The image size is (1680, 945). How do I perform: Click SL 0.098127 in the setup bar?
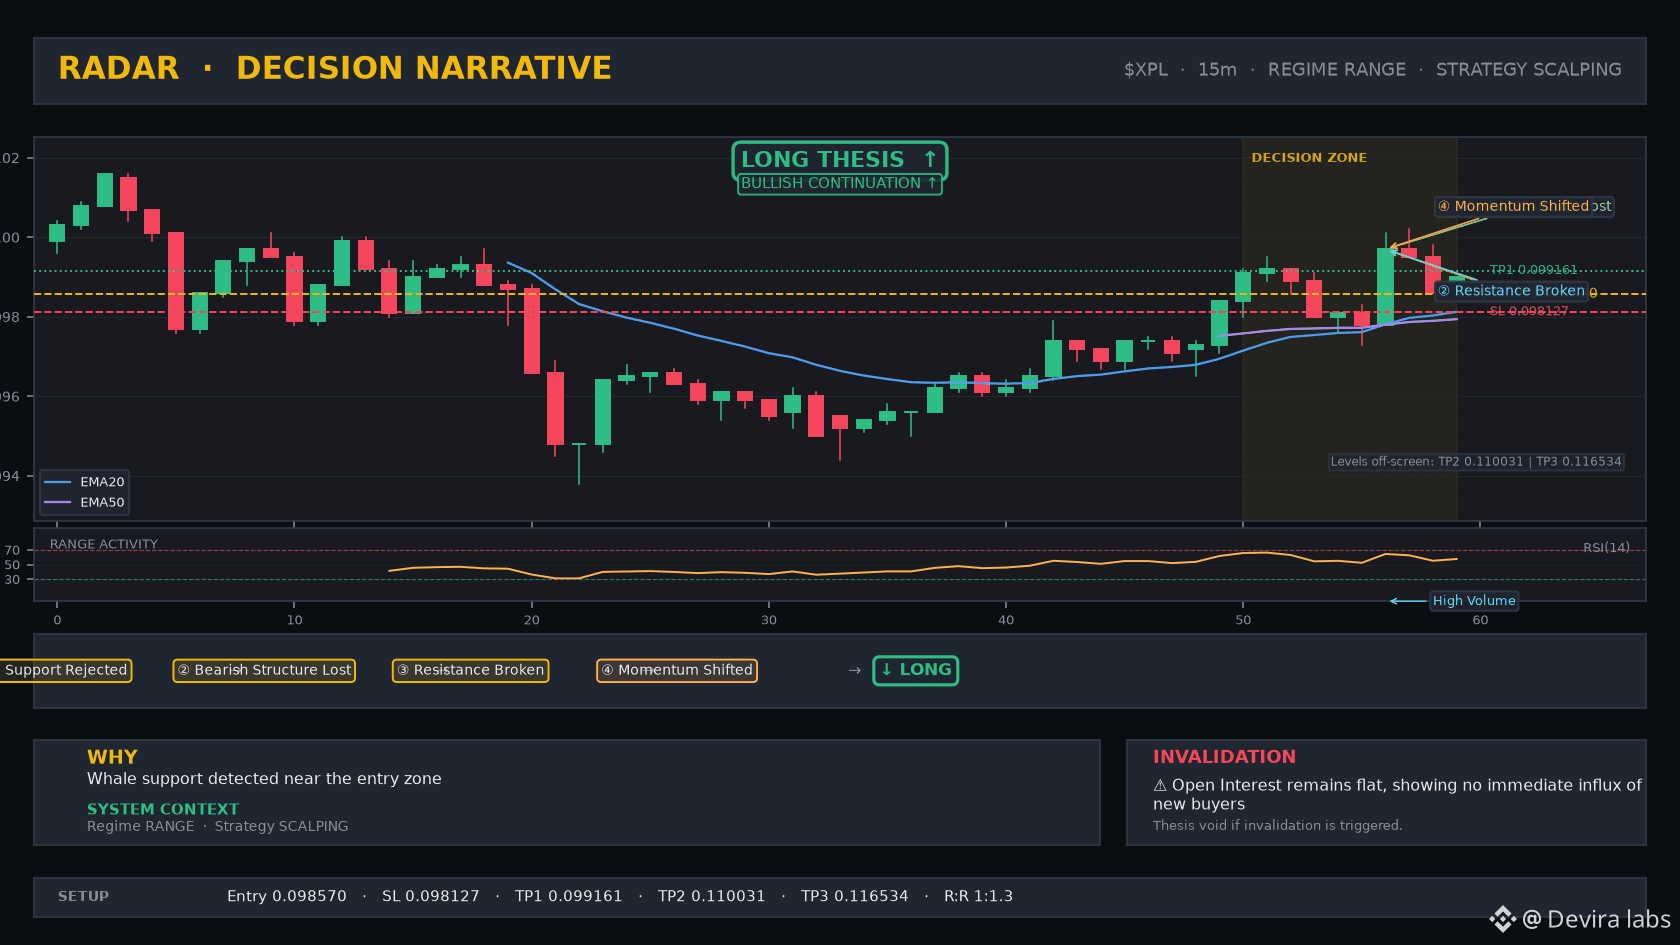(x=431, y=897)
